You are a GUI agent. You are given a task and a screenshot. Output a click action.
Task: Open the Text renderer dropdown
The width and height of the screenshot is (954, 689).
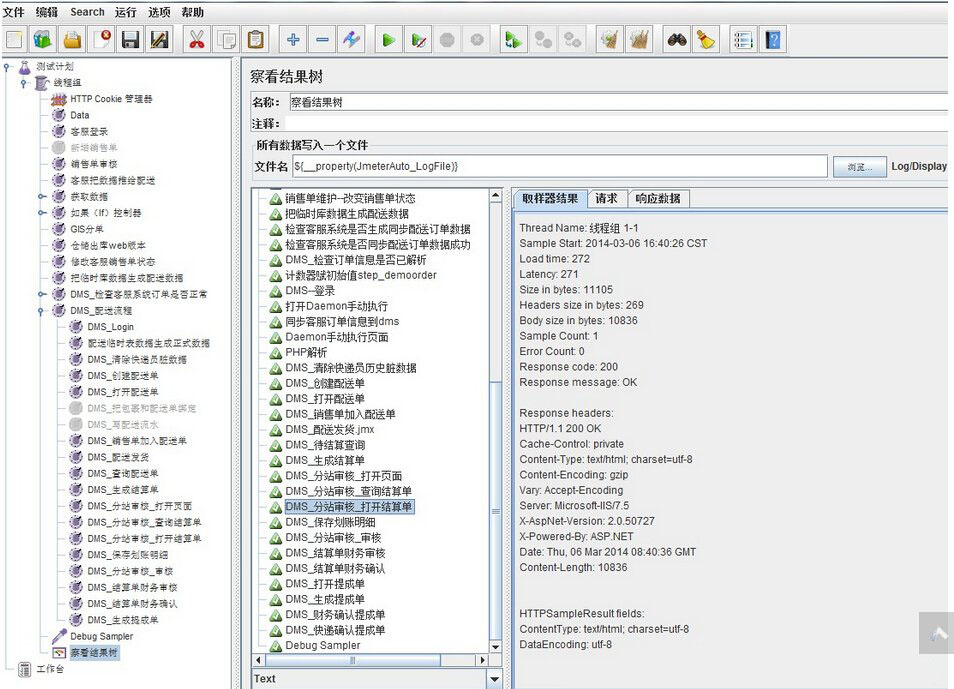click(x=494, y=678)
